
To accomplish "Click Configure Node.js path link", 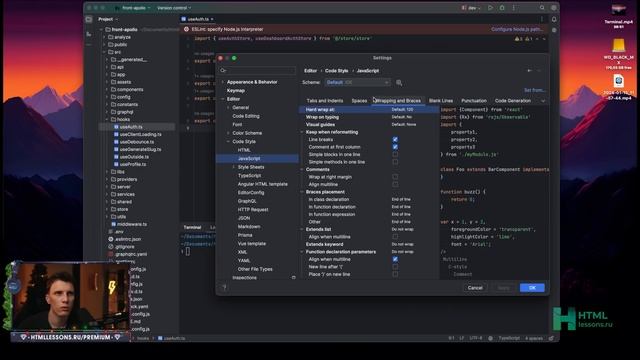I will (x=517, y=29).
